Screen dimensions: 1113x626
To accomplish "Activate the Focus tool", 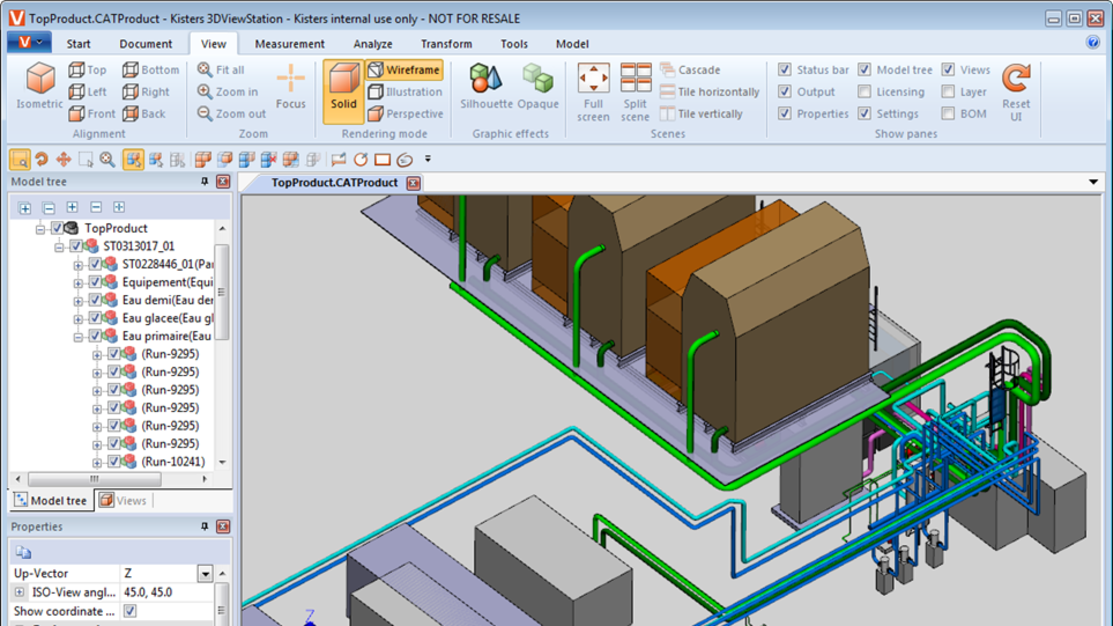I will click(x=291, y=86).
